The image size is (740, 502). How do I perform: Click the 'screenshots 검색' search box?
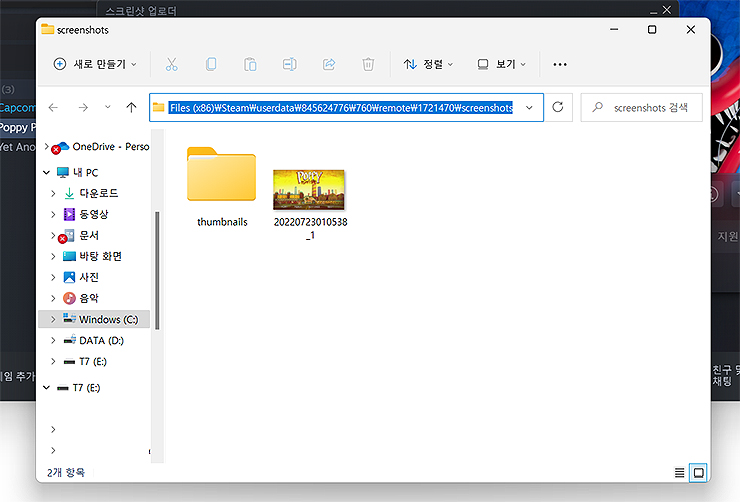(x=641, y=108)
